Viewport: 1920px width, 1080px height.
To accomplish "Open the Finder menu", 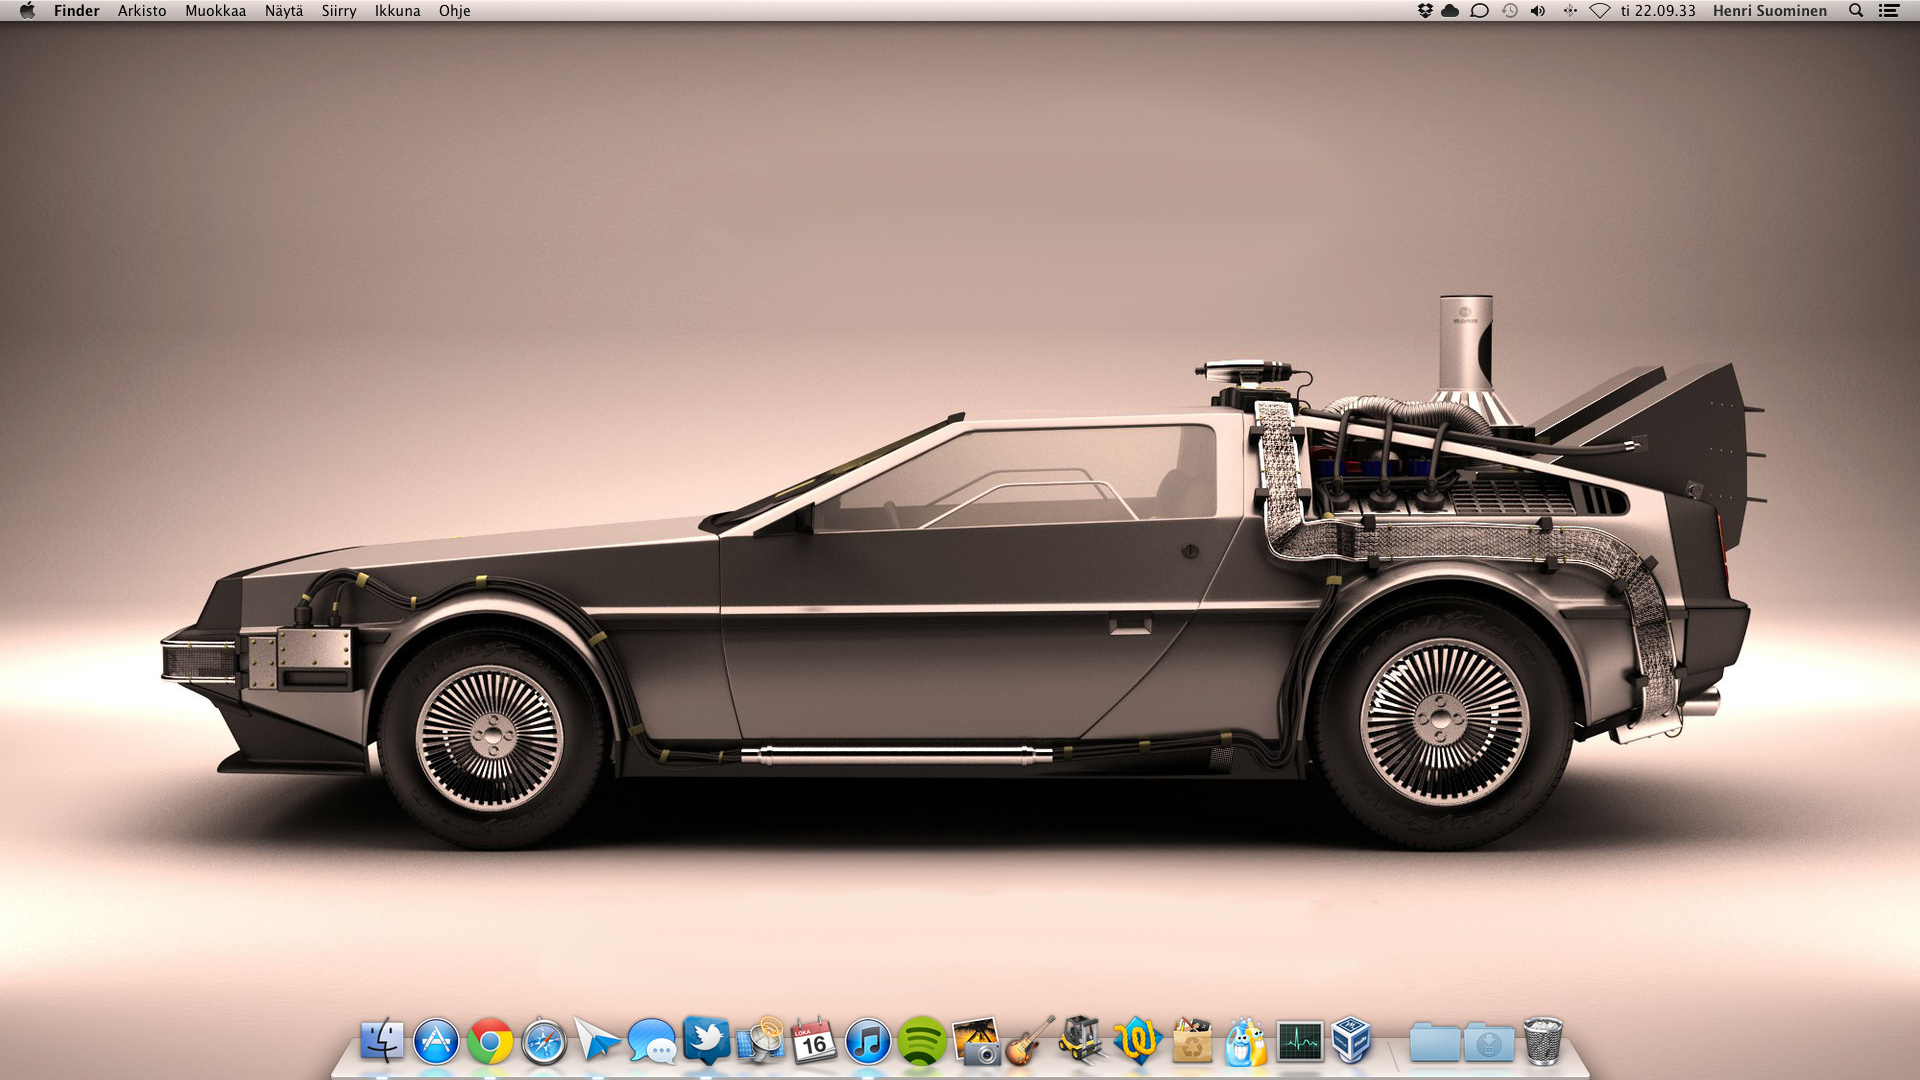I will tap(77, 11).
